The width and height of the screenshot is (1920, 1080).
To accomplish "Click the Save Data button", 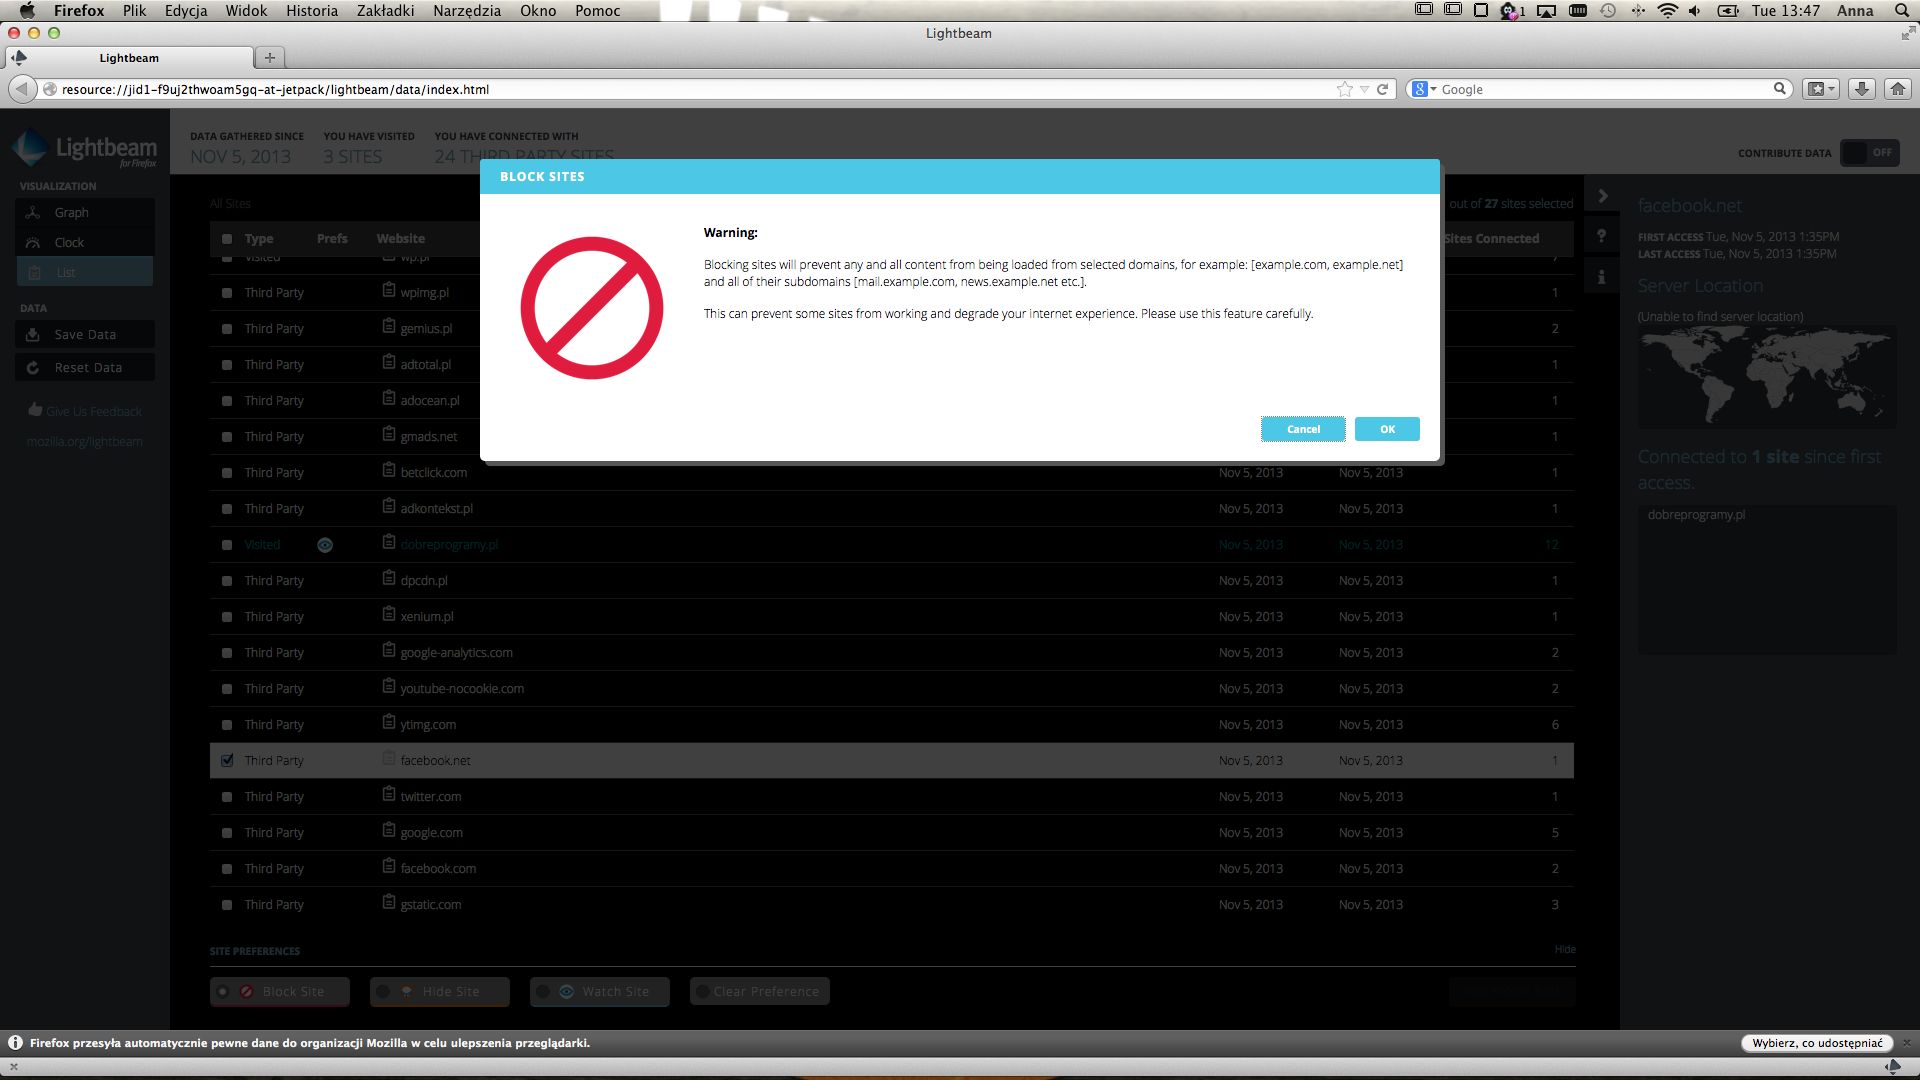I will pos(85,334).
